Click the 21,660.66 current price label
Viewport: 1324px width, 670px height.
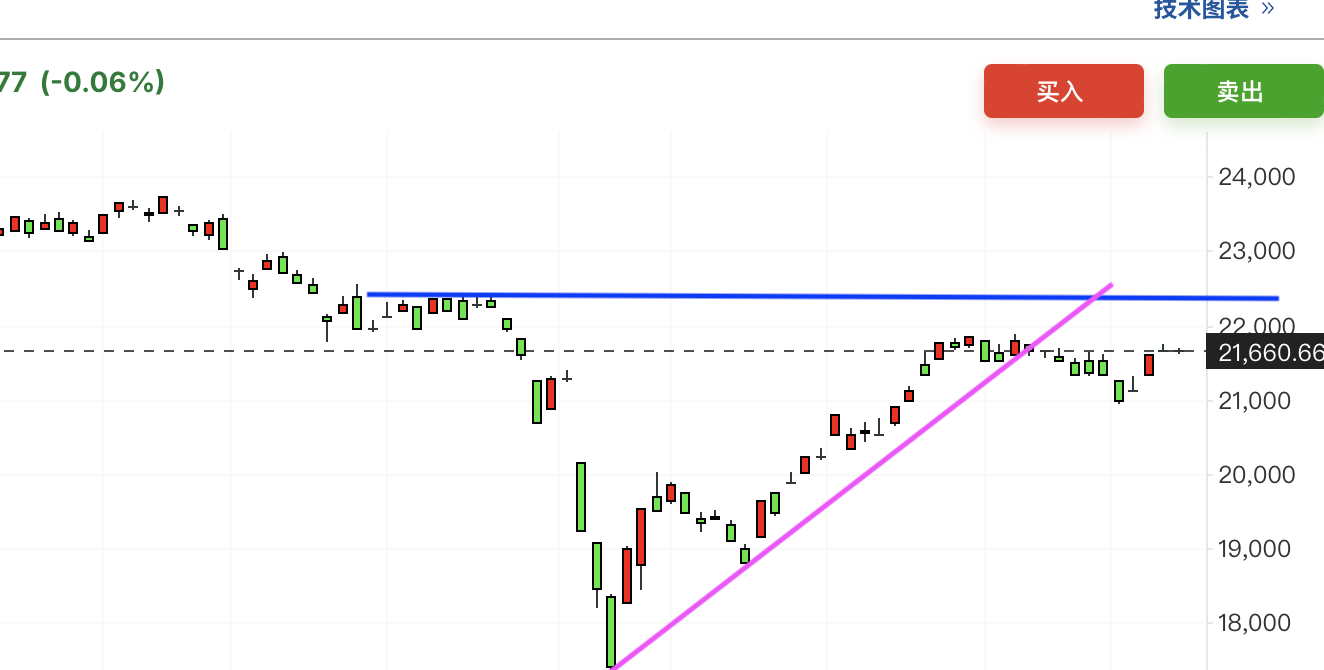(1265, 352)
